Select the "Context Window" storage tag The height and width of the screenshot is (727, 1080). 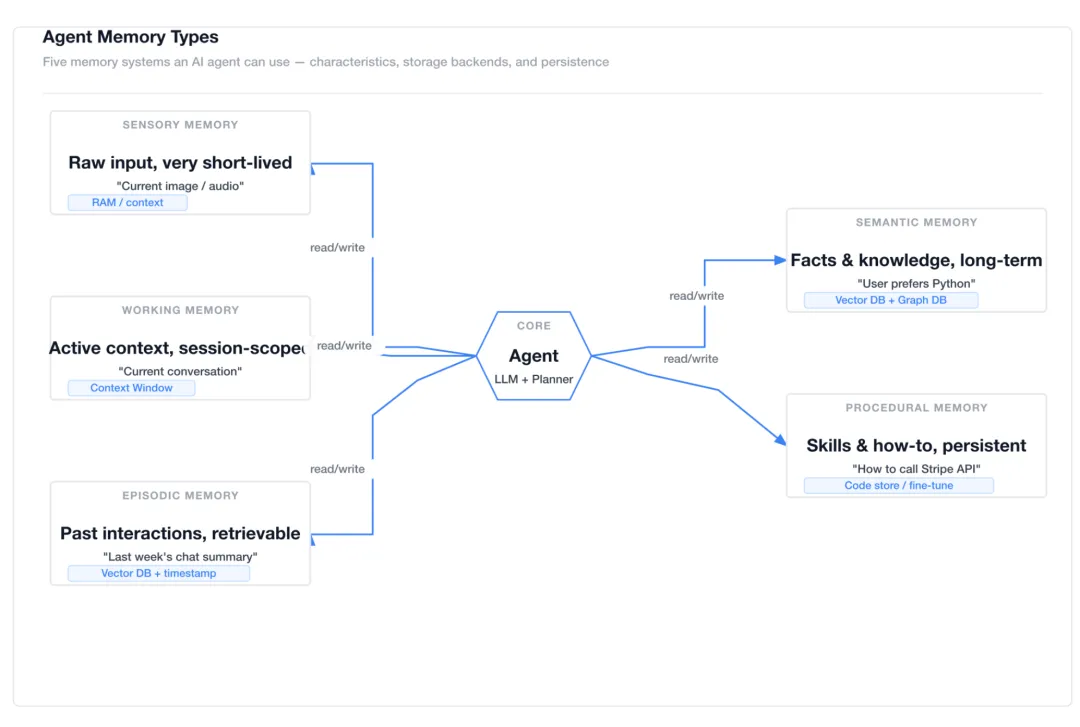tap(131, 388)
